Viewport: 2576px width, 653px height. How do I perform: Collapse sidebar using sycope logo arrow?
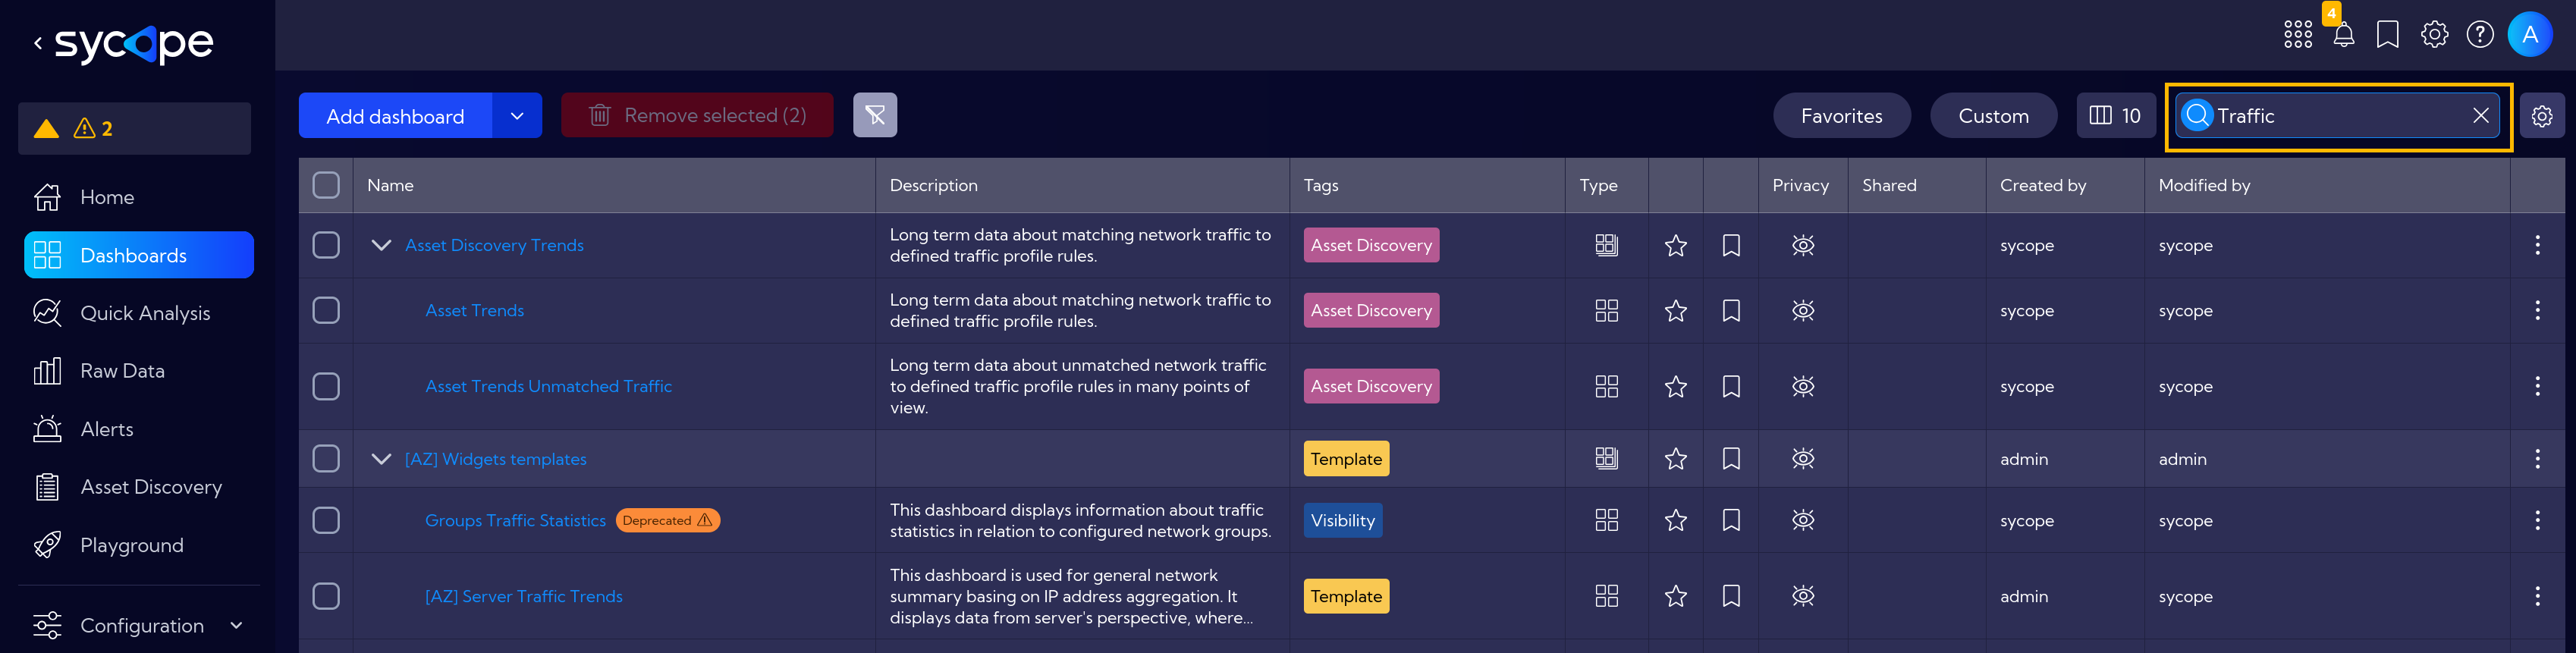(x=38, y=43)
